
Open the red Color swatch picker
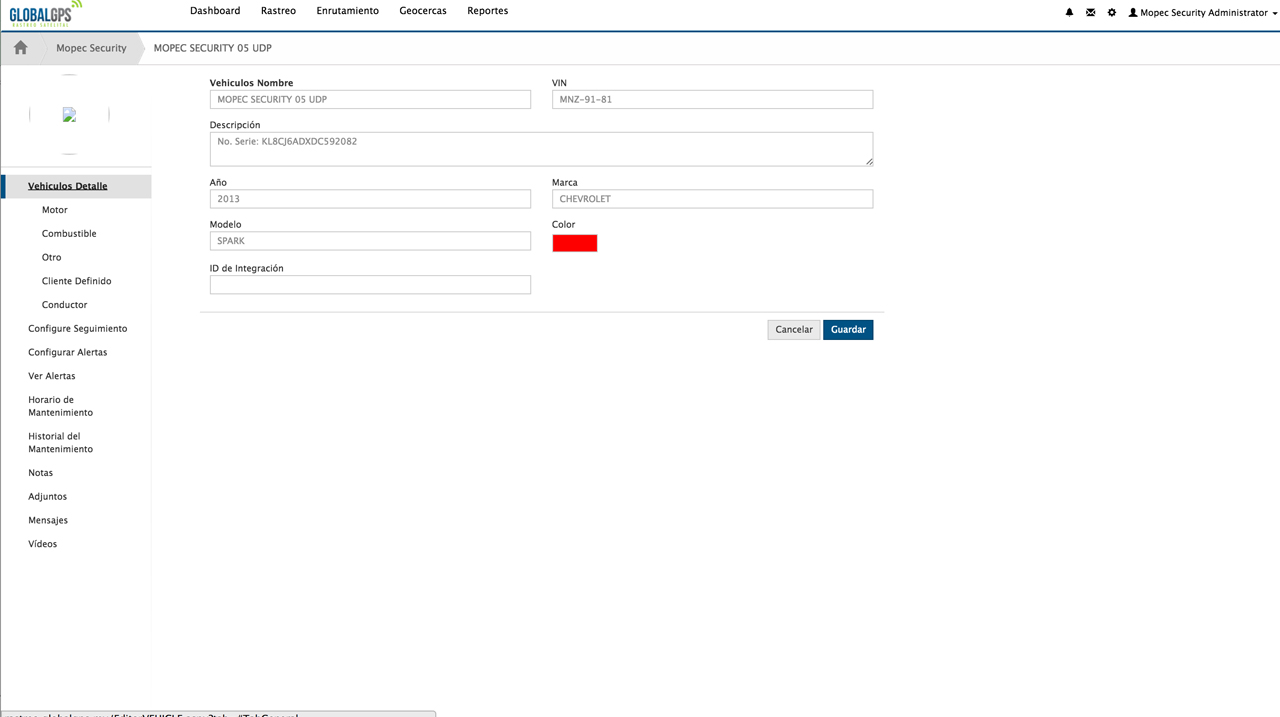tap(575, 243)
